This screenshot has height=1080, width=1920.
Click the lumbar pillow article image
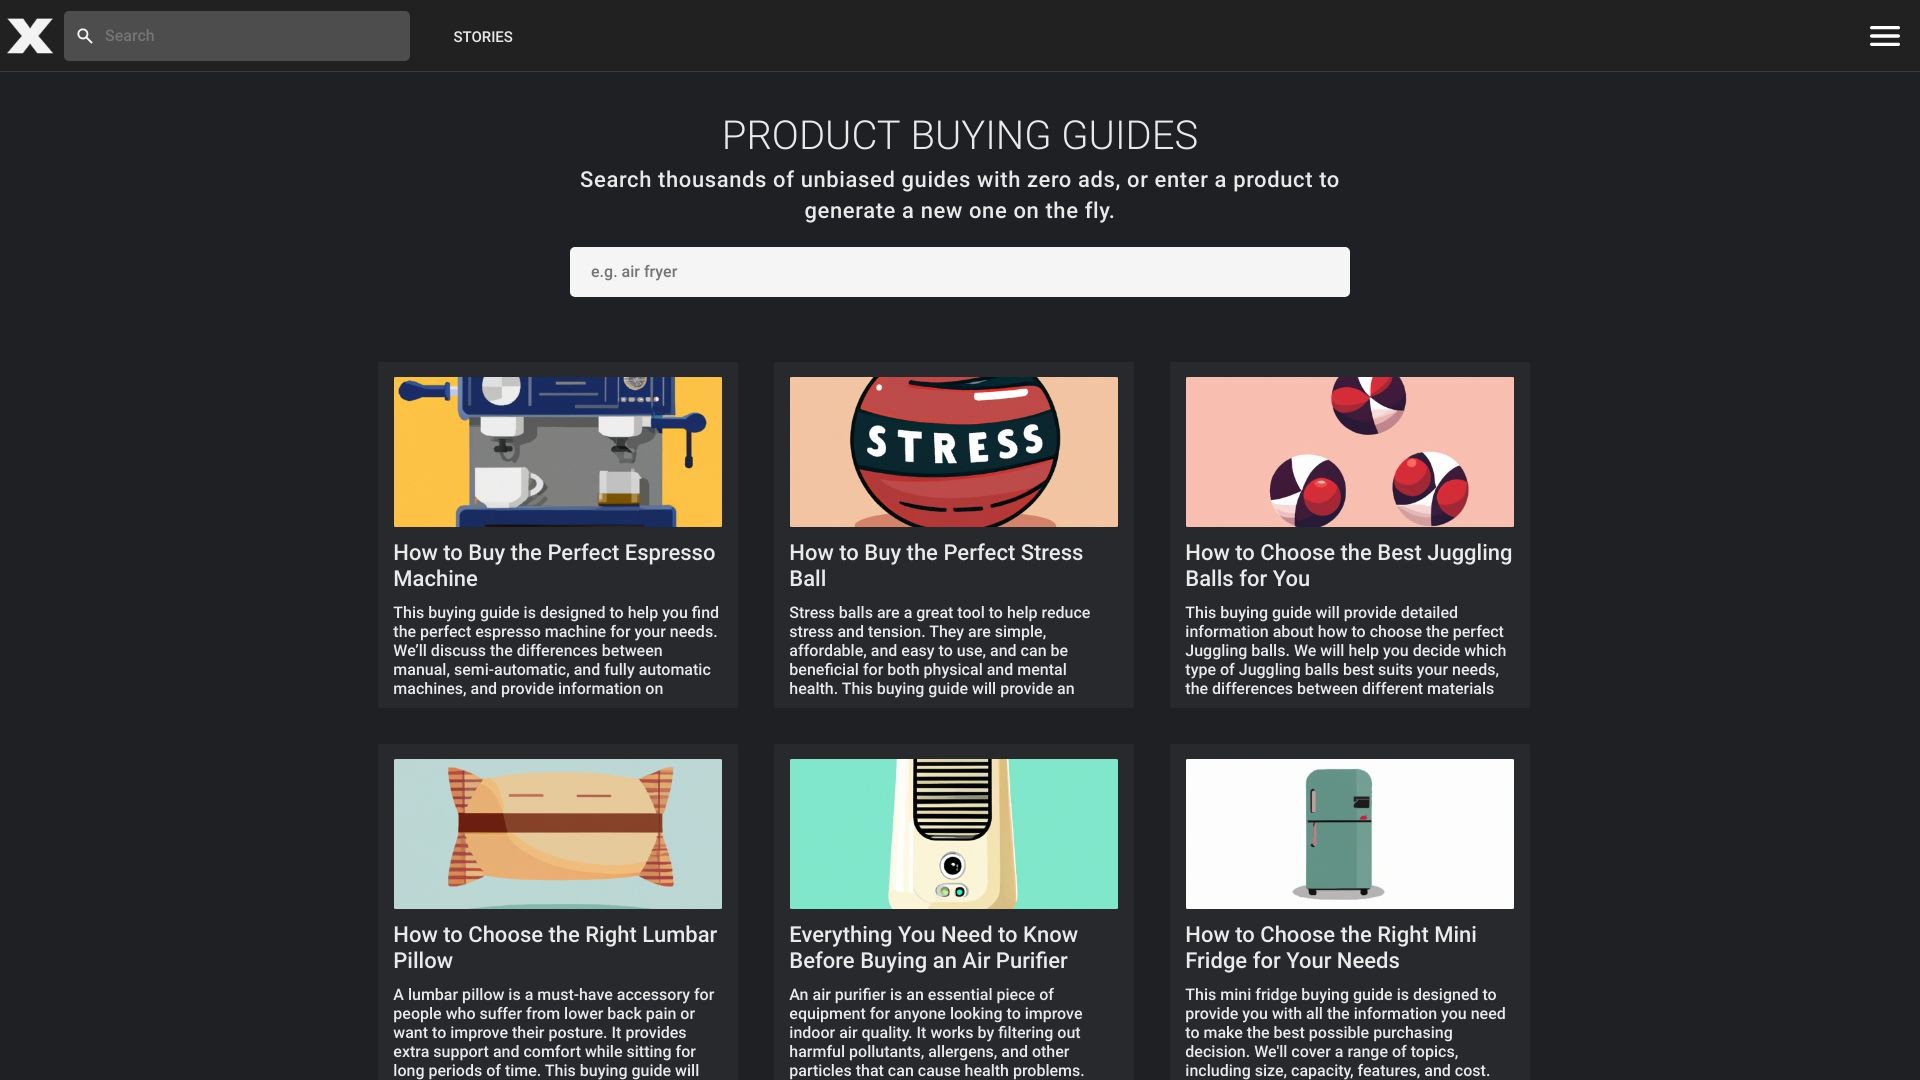coord(557,833)
